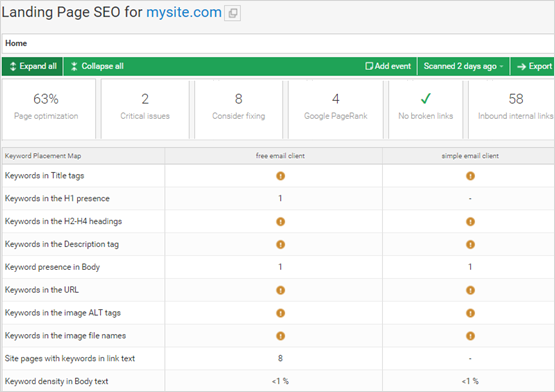Click the simple email client column header
This screenshot has height=392, width=555.
[470, 156]
